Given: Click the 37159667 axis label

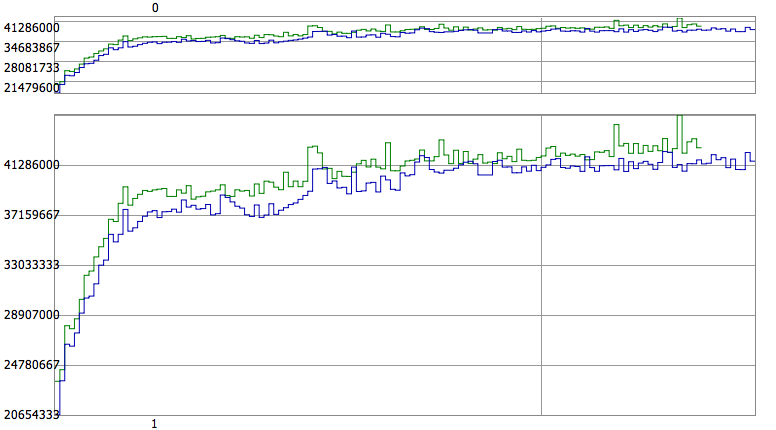Looking at the screenshot, I should click(x=31, y=215).
